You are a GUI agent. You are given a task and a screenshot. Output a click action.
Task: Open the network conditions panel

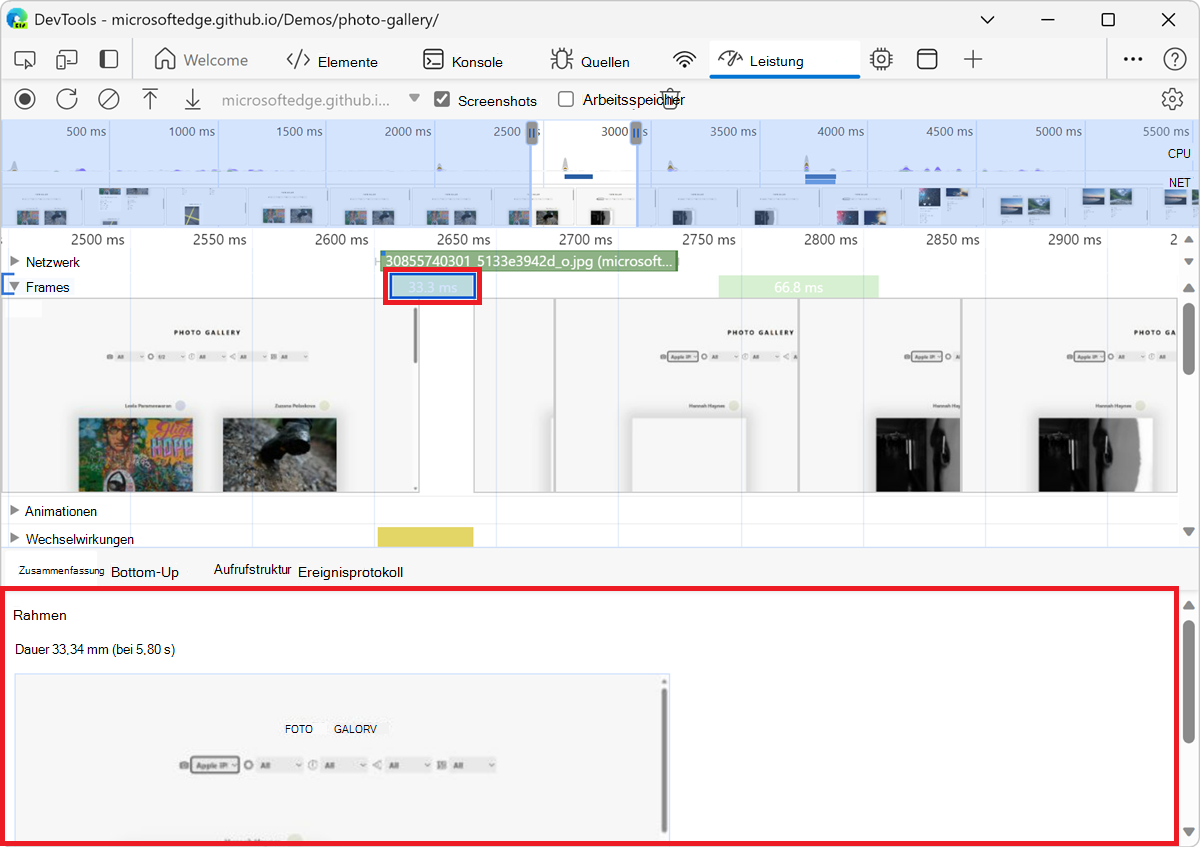(684, 60)
